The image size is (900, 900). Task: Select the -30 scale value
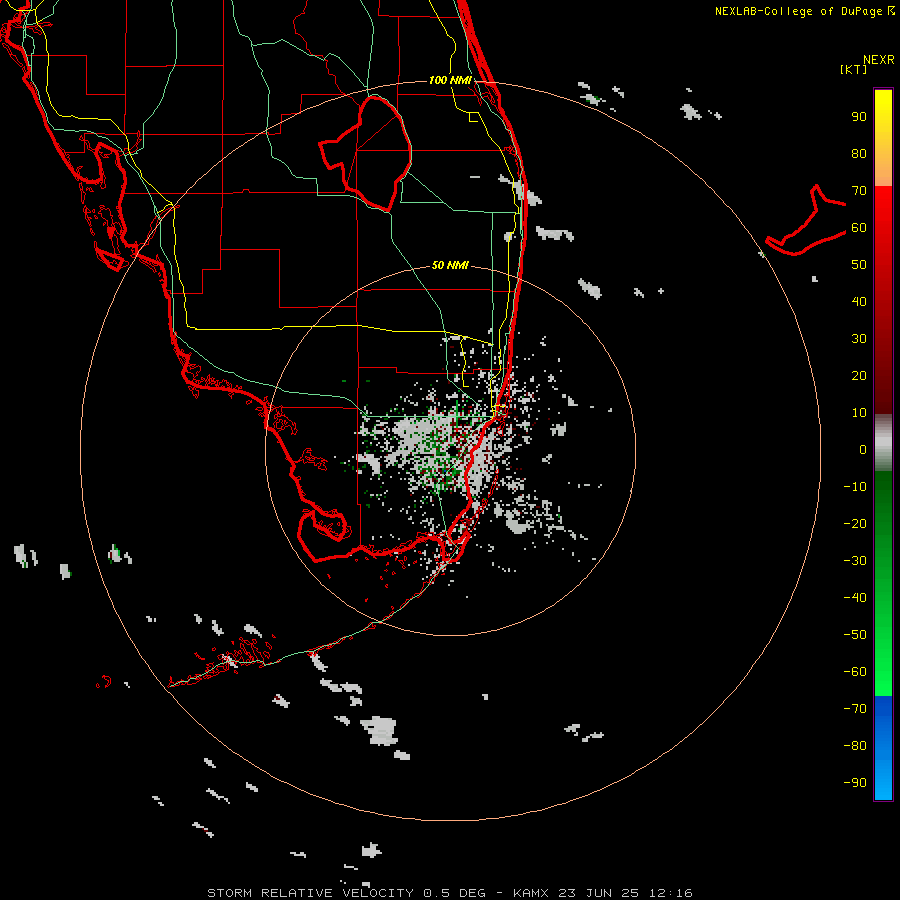point(855,561)
